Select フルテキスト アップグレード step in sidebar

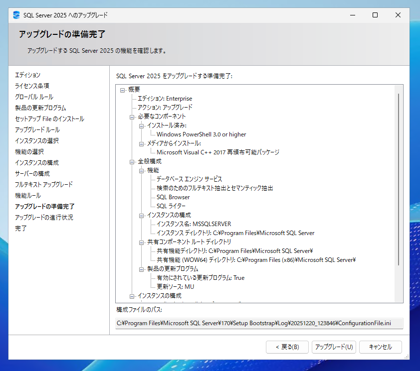44,185
